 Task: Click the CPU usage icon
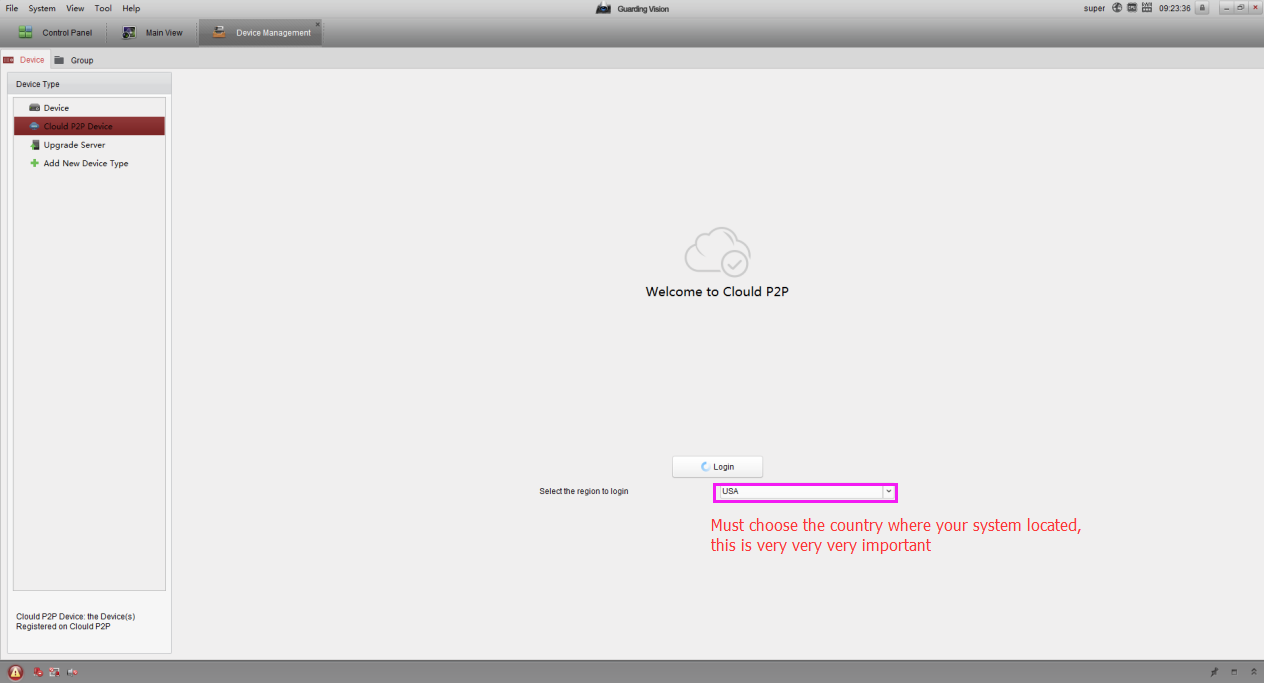1132,8
